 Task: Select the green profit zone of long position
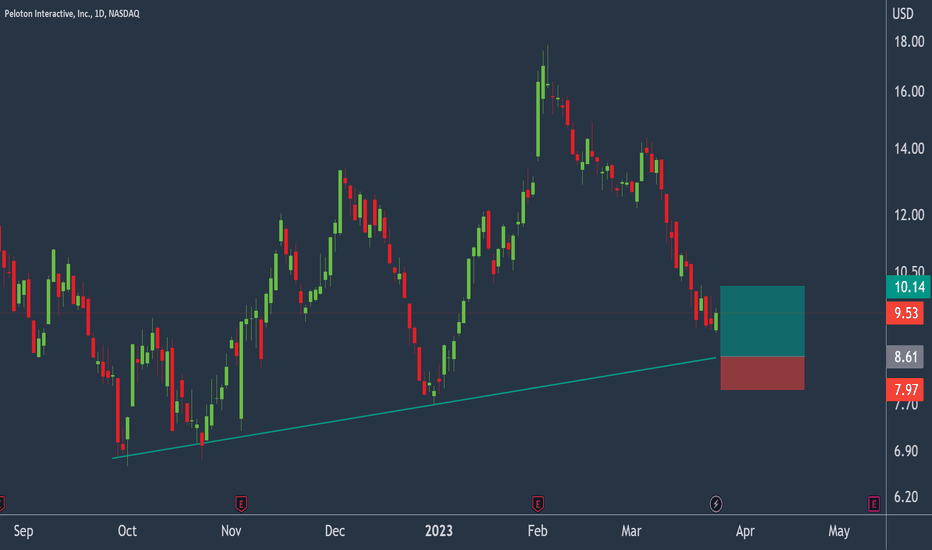[763, 321]
